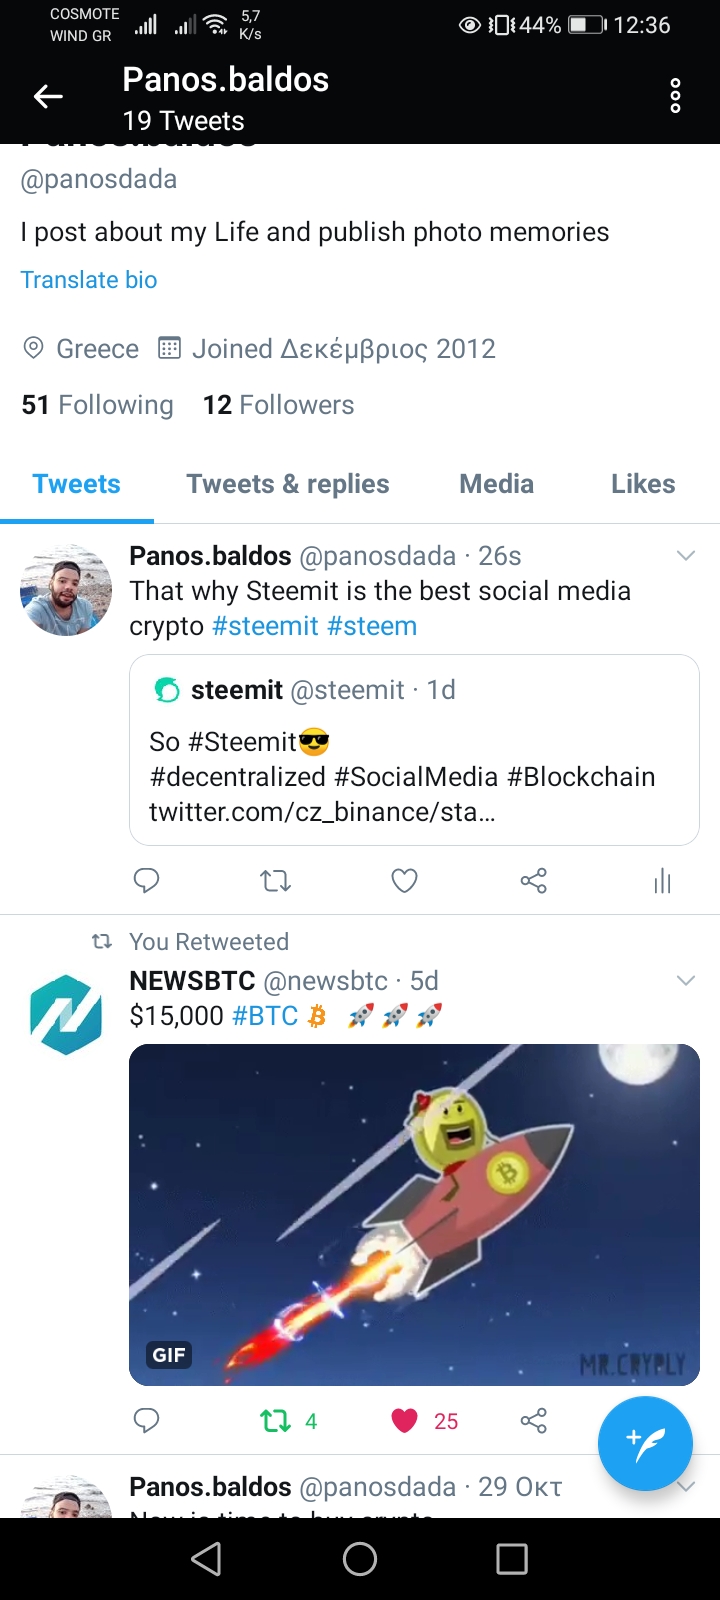Tap the back arrow in header
The image size is (720, 1600).
(48, 96)
